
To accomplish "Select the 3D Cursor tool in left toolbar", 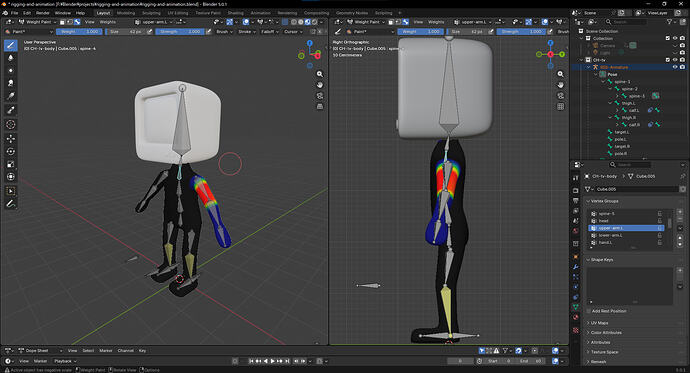I will [11, 124].
